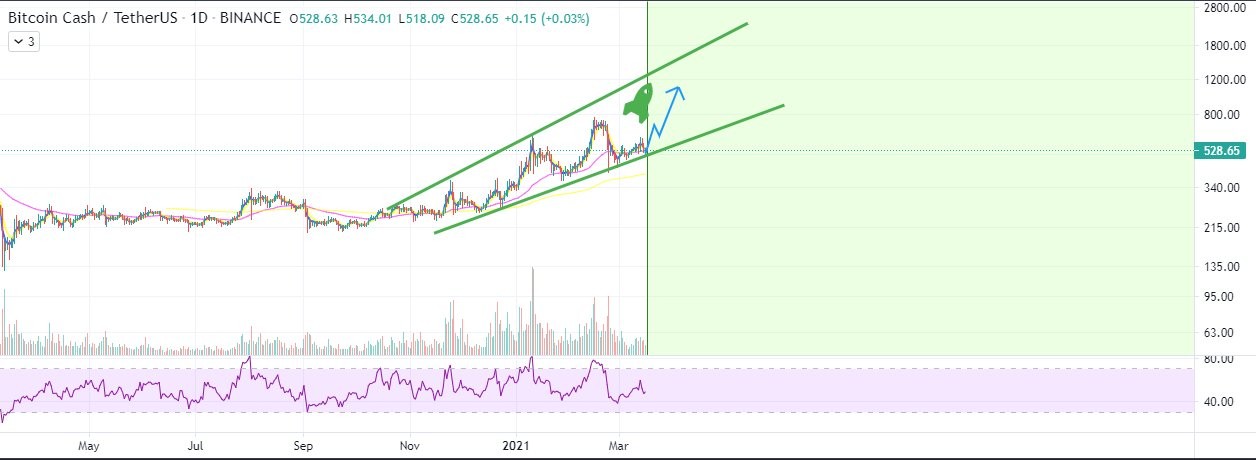Click the Mar label on time axis
Image resolution: width=1256 pixels, height=460 pixels.
coord(620,445)
